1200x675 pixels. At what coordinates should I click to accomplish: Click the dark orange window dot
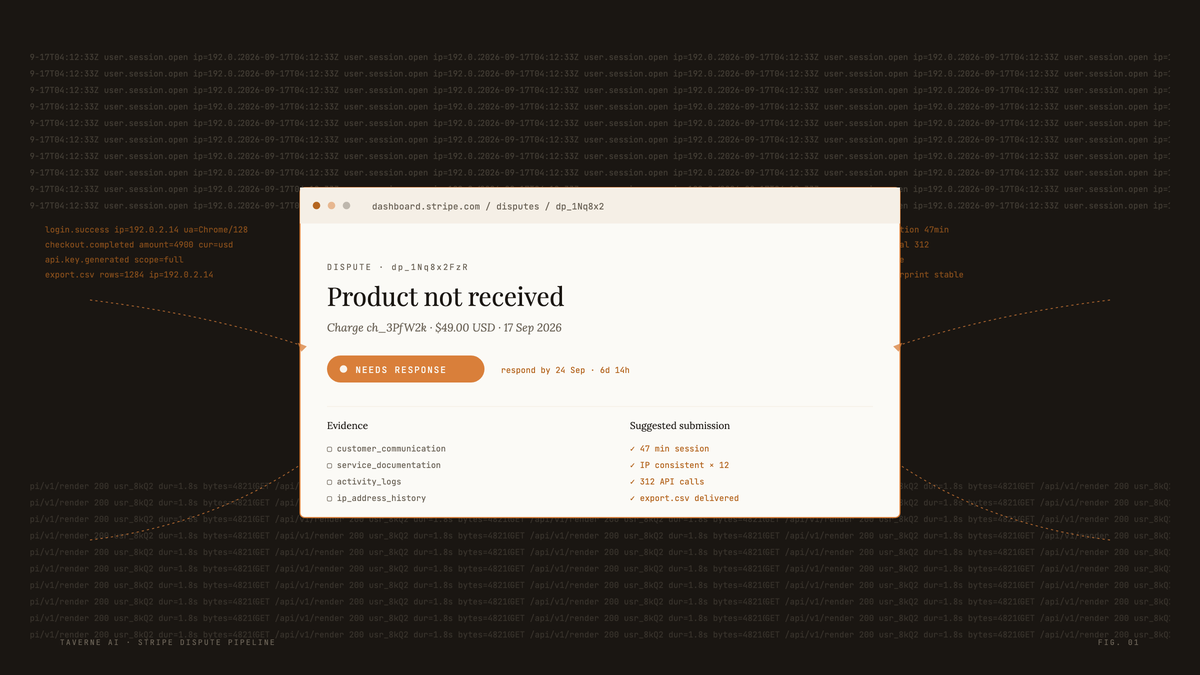[317, 206]
